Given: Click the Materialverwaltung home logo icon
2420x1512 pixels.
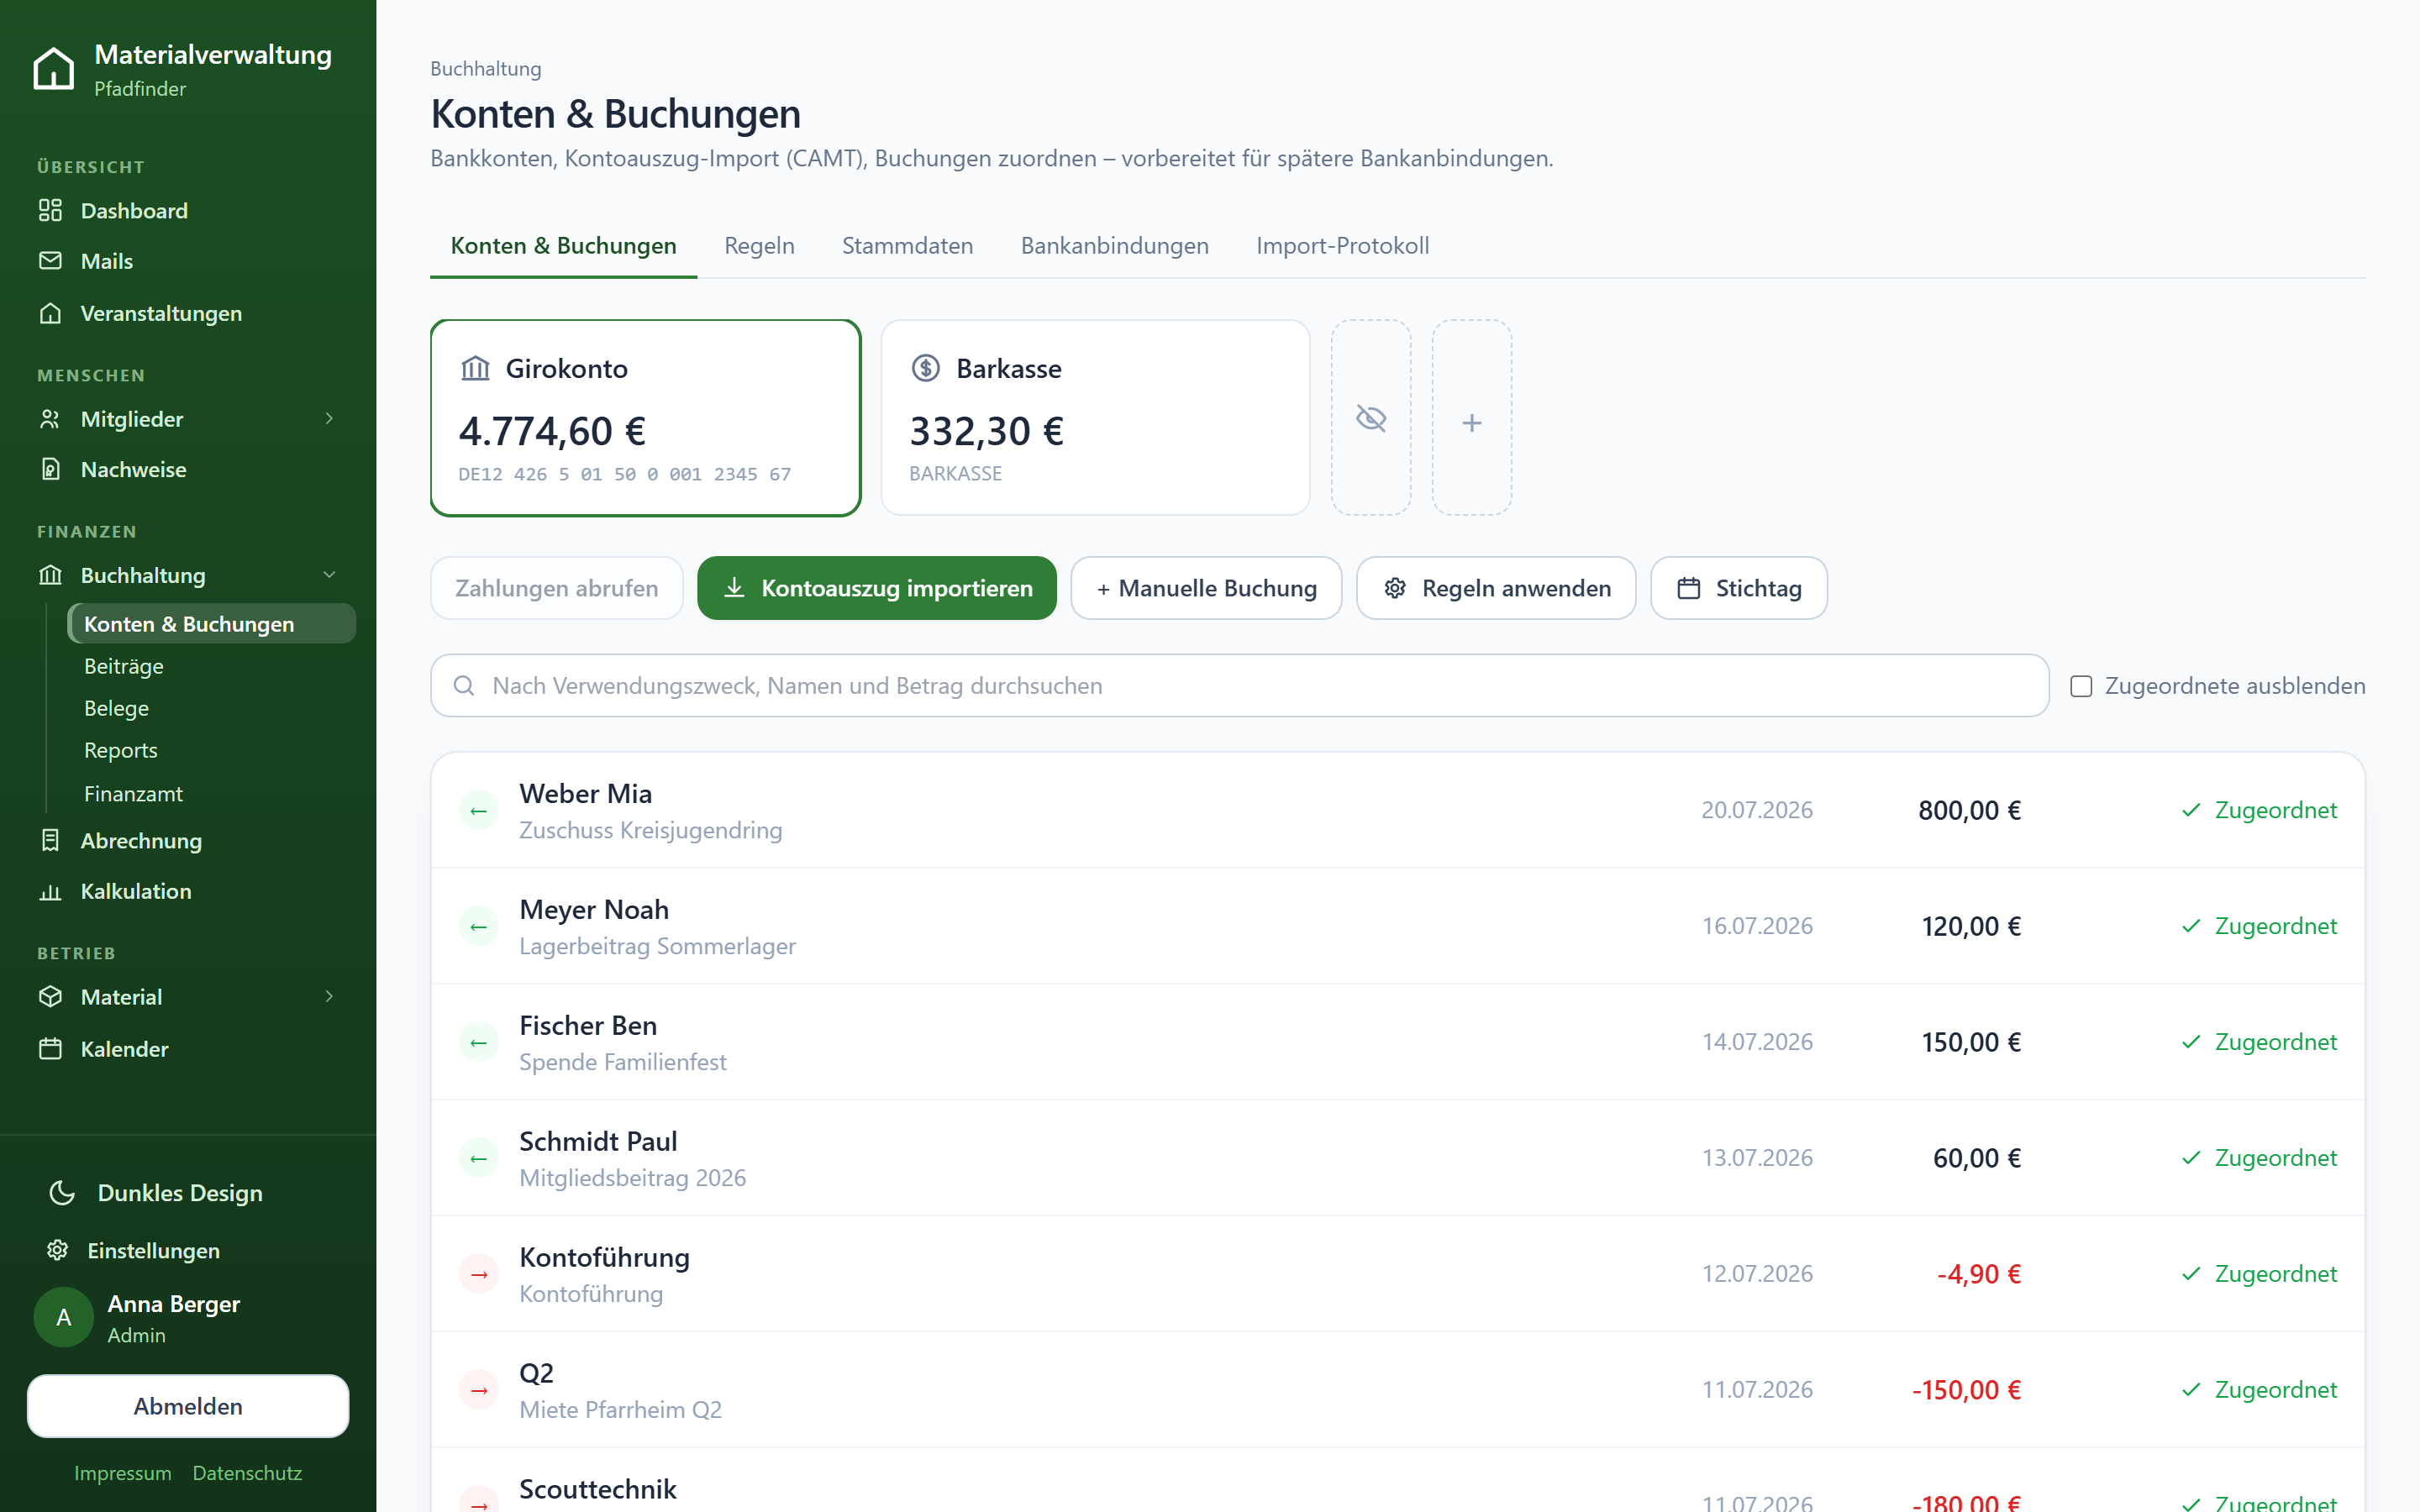Looking at the screenshot, I should click(x=53, y=69).
